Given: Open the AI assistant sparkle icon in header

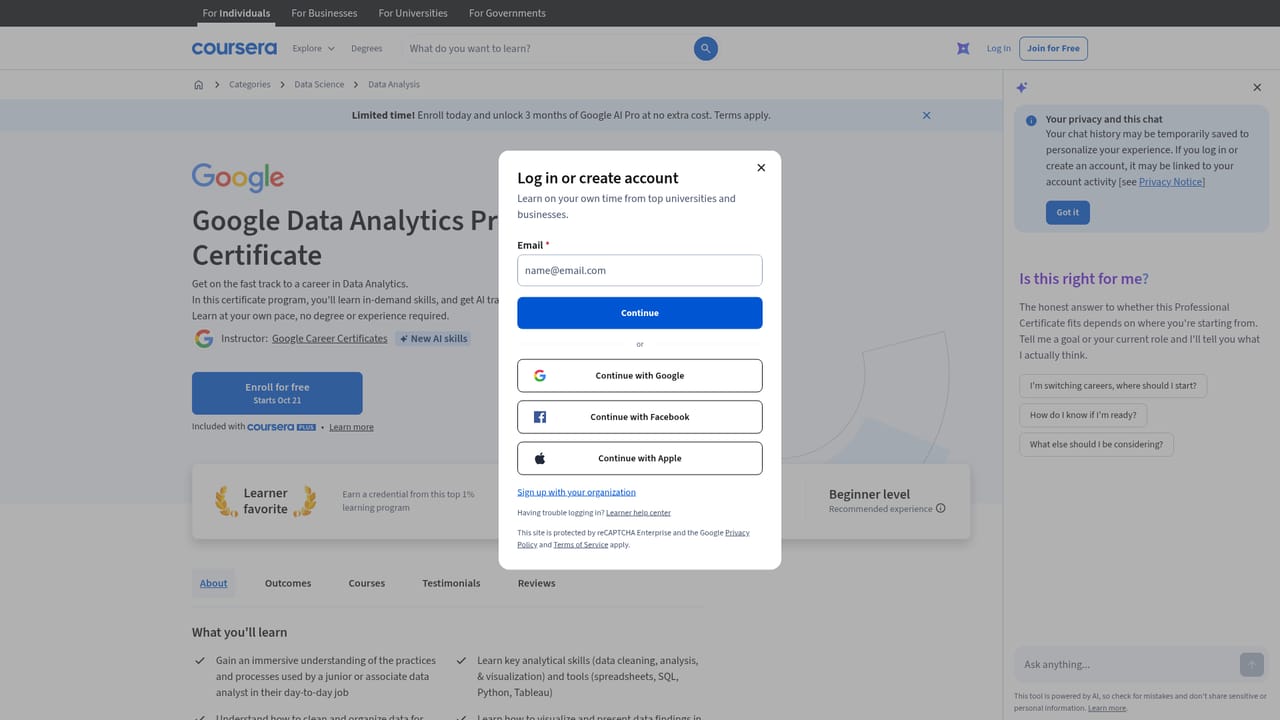Looking at the screenshot, I should [x=963, y=48].
